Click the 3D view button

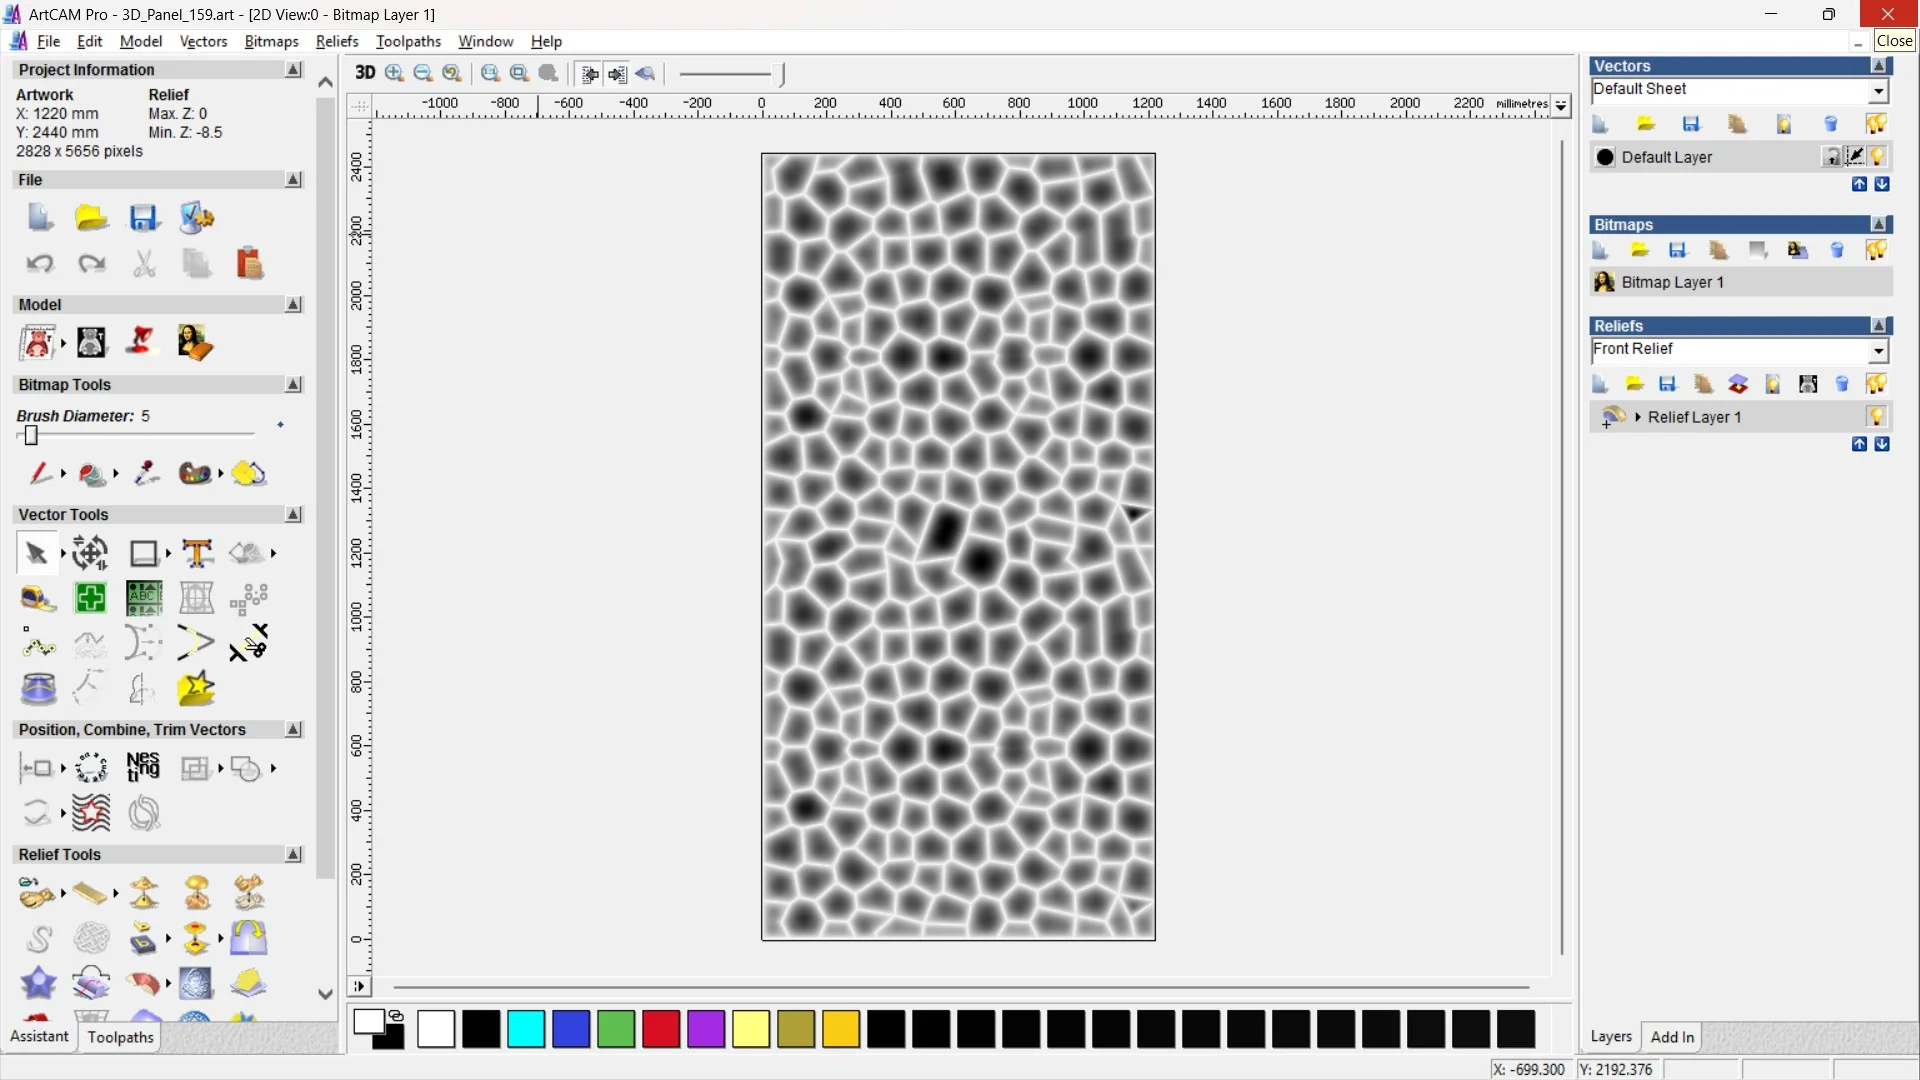365,73
